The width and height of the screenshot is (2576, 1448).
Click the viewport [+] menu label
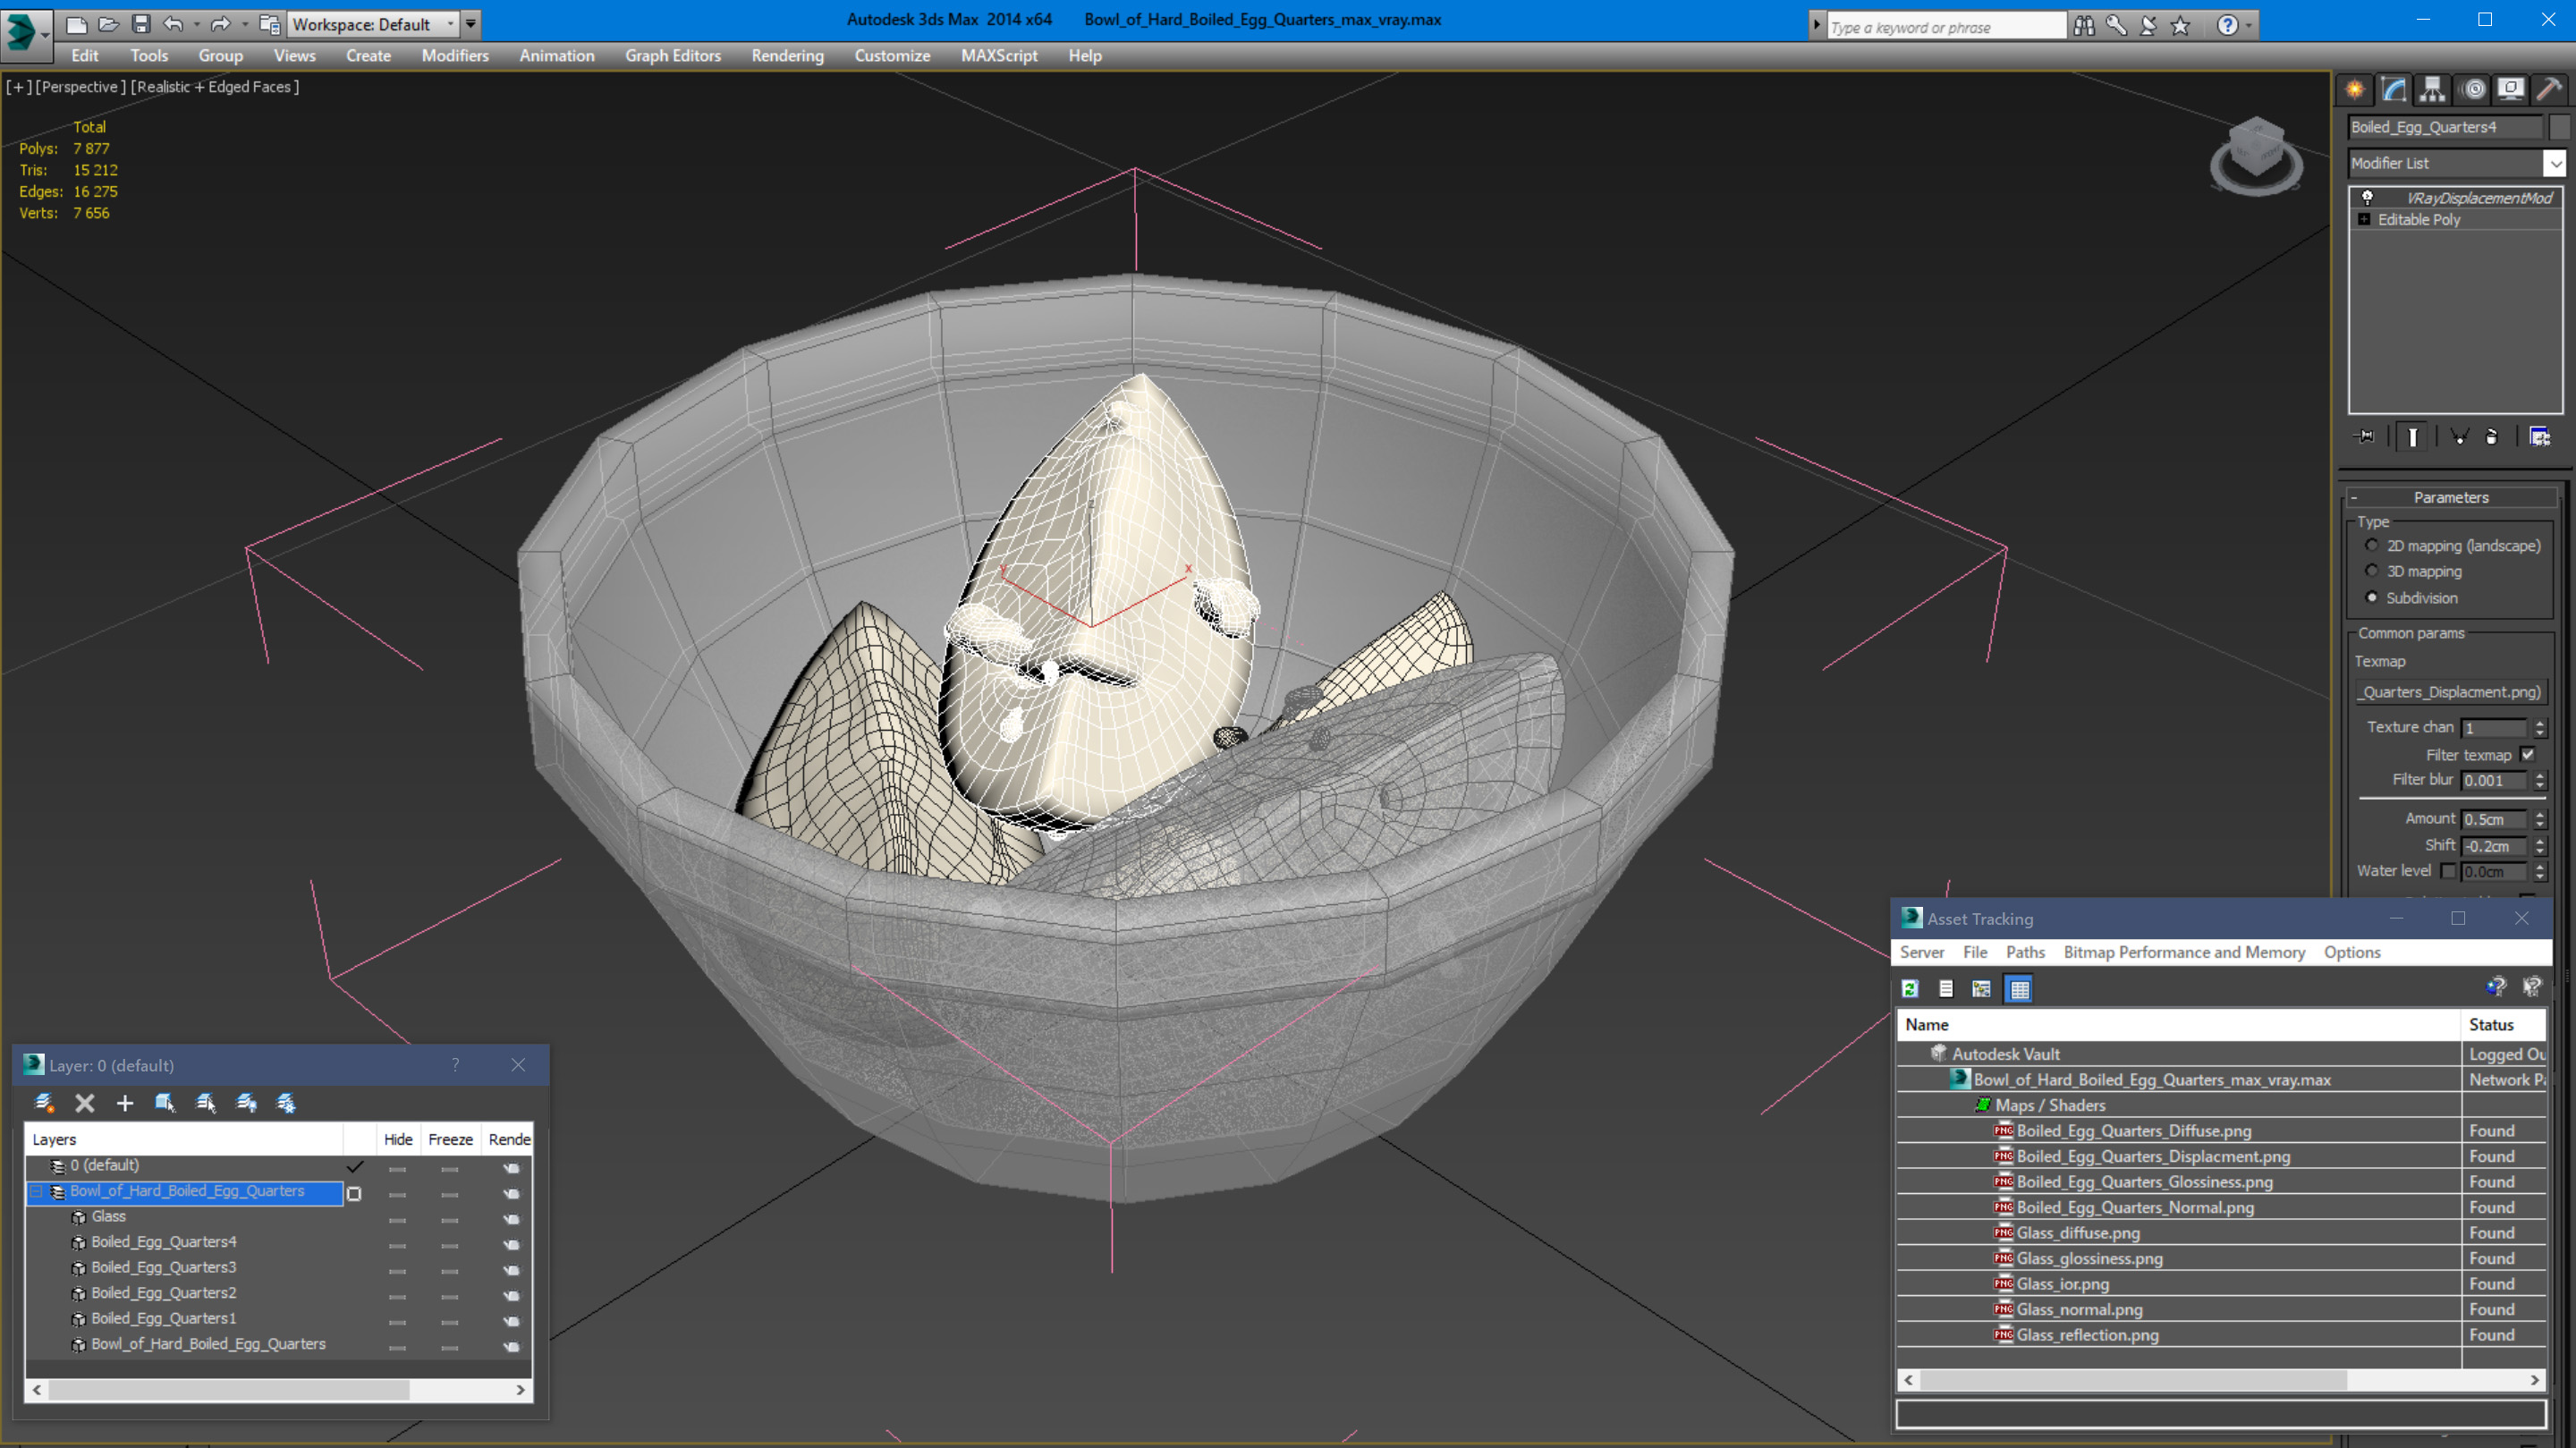click(17, 87)
